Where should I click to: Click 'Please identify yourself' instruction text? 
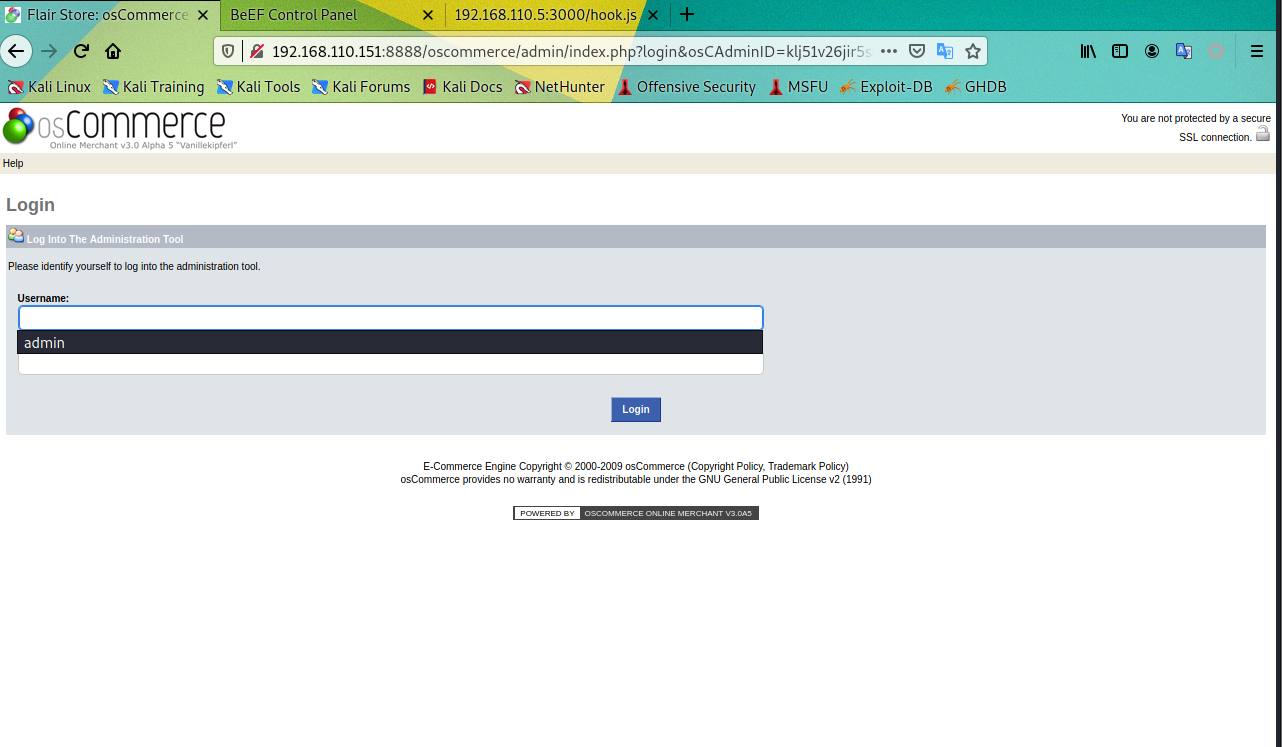point(134,267)
